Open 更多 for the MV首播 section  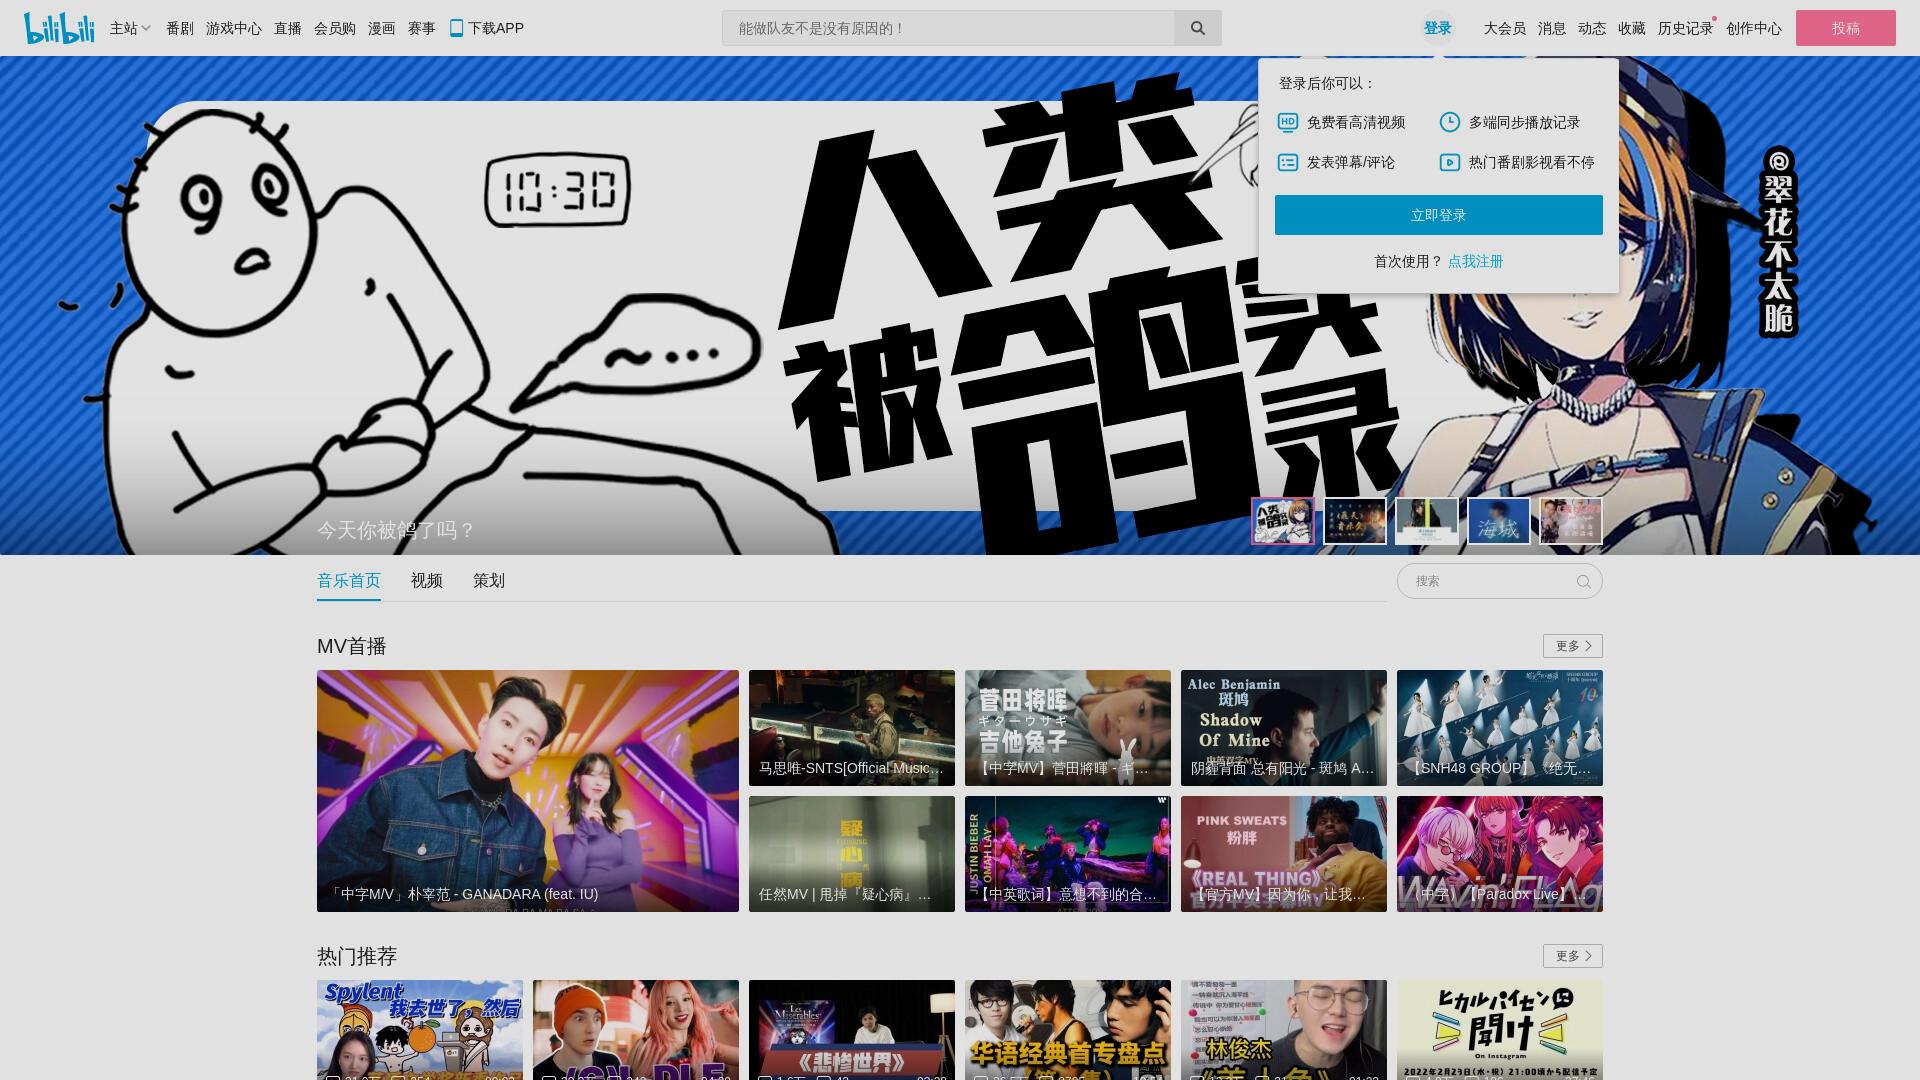point(1572,646)
